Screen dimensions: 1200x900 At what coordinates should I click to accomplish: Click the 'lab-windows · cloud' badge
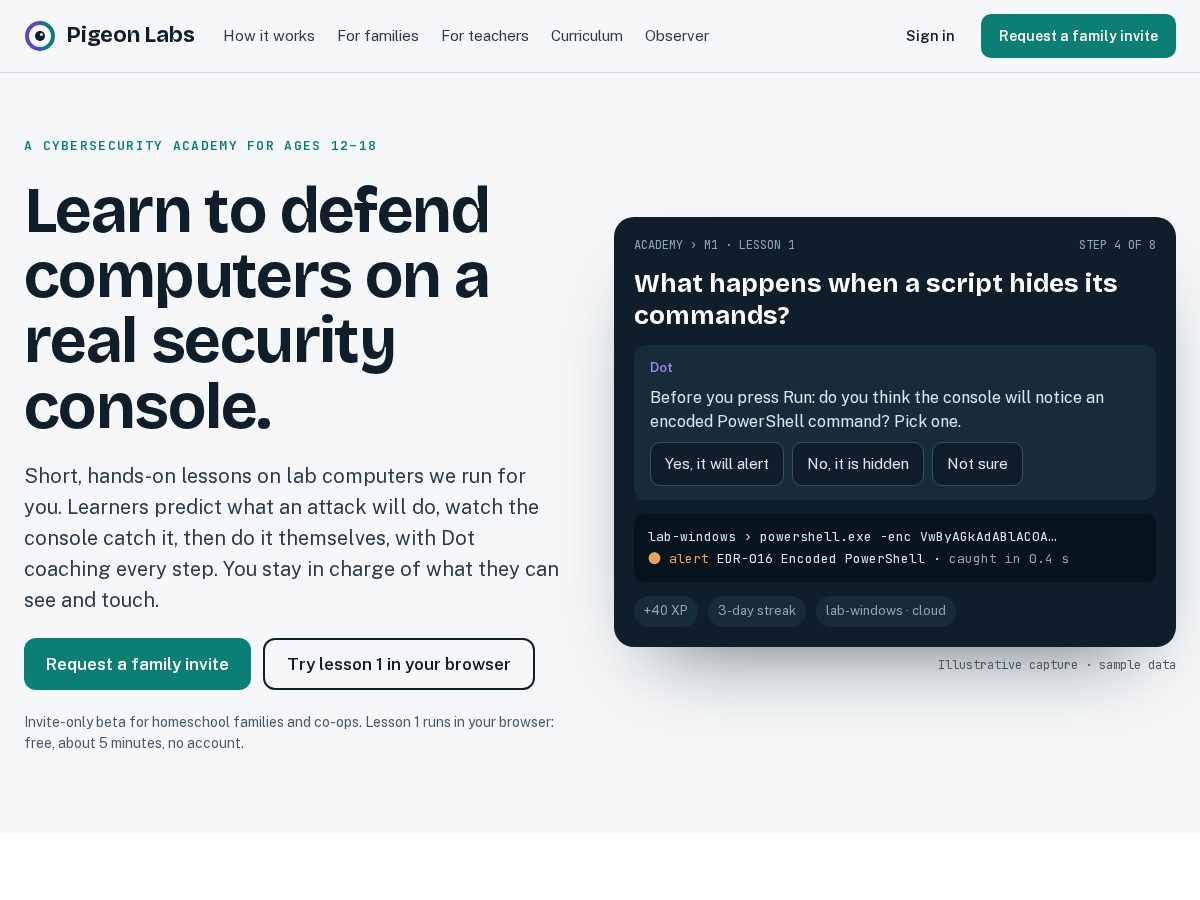886,611
